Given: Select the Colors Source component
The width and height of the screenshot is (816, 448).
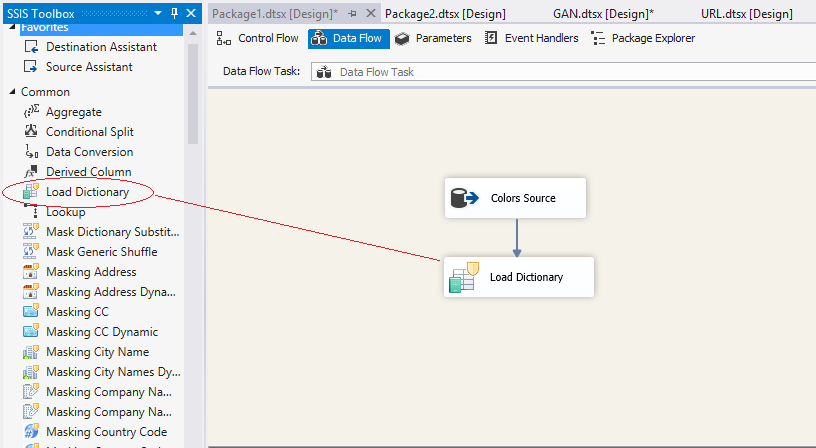Looking at the screenshot, I should (x=515, y=198).
